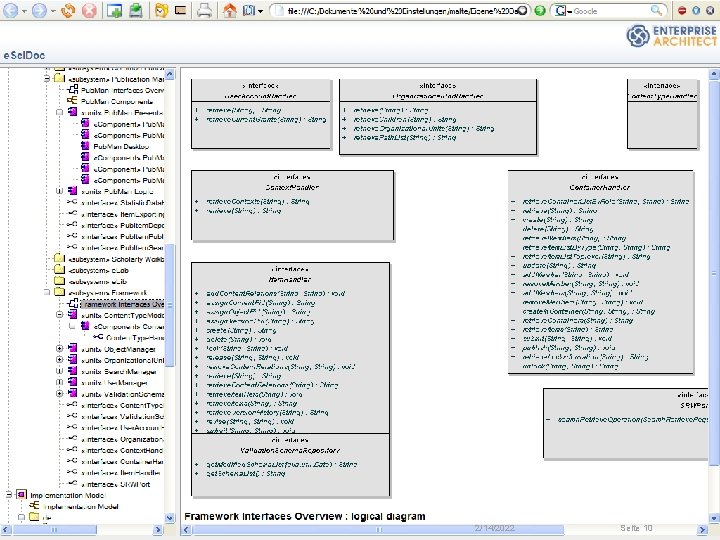Open the new-tab icon with green arrow
The image size is (720, 540).
tap(114, 10)
